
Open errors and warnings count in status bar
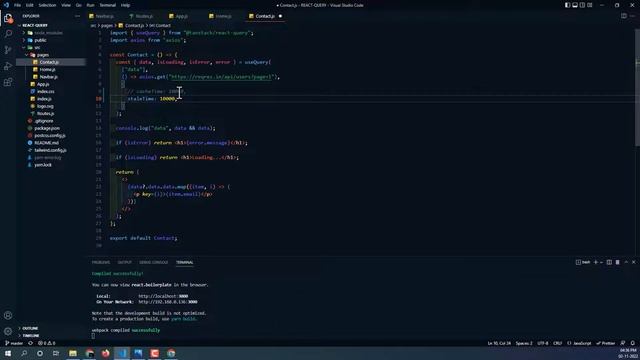[47, 343]
